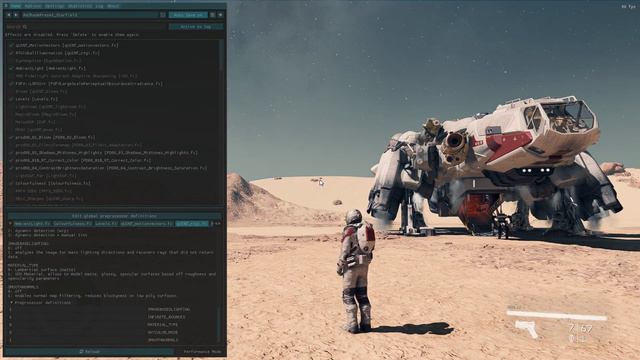
Task: Collapse the Preprocessor definitions section
Action: tap(40, 303)
